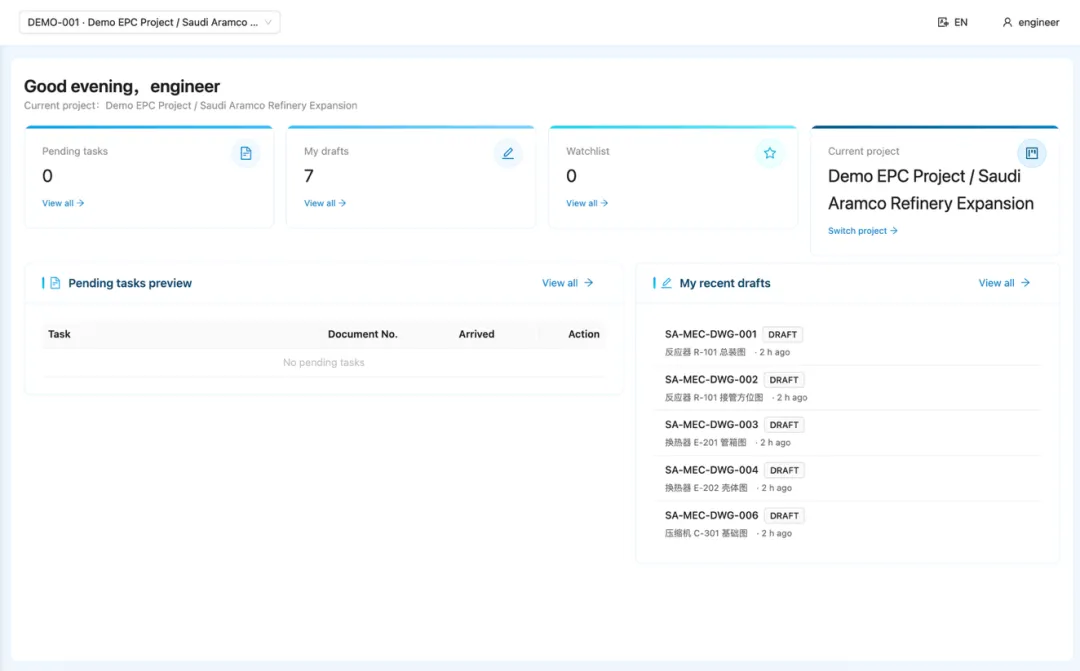Image resolution: width=1080 pixels, height=671 pixels.
Task: Open View all under Pending tasks card
Action: pyautogui.click(x=63, y=203)
